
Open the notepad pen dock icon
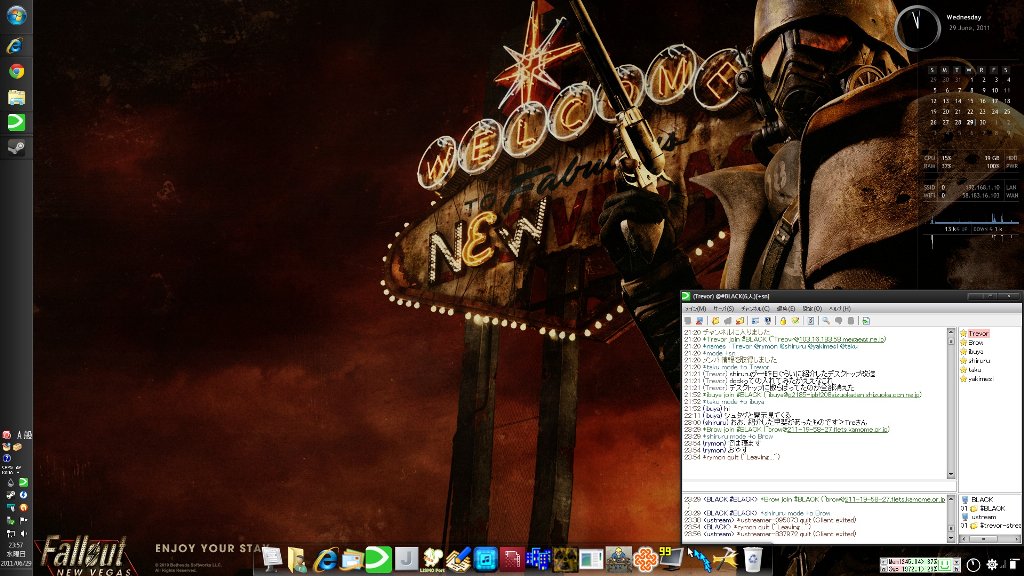point(458,560)
